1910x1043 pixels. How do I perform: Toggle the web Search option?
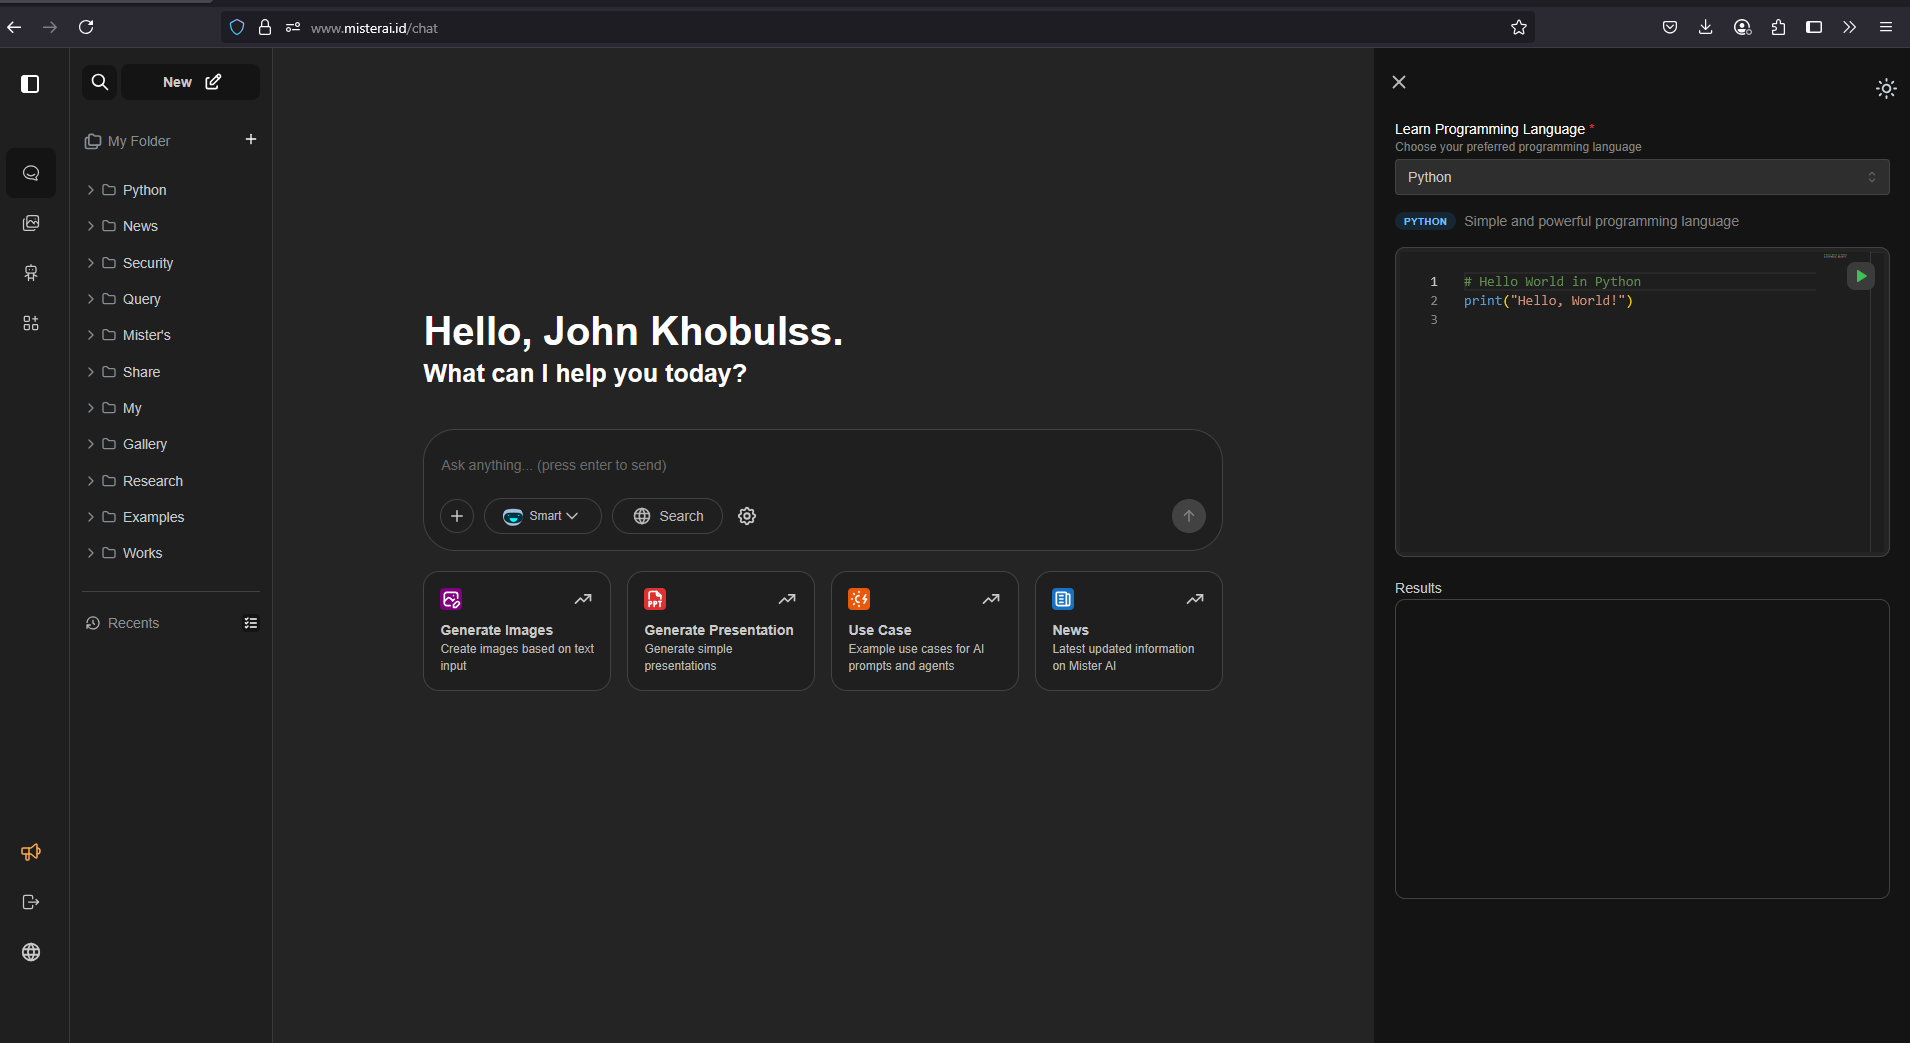coord(667,516)
